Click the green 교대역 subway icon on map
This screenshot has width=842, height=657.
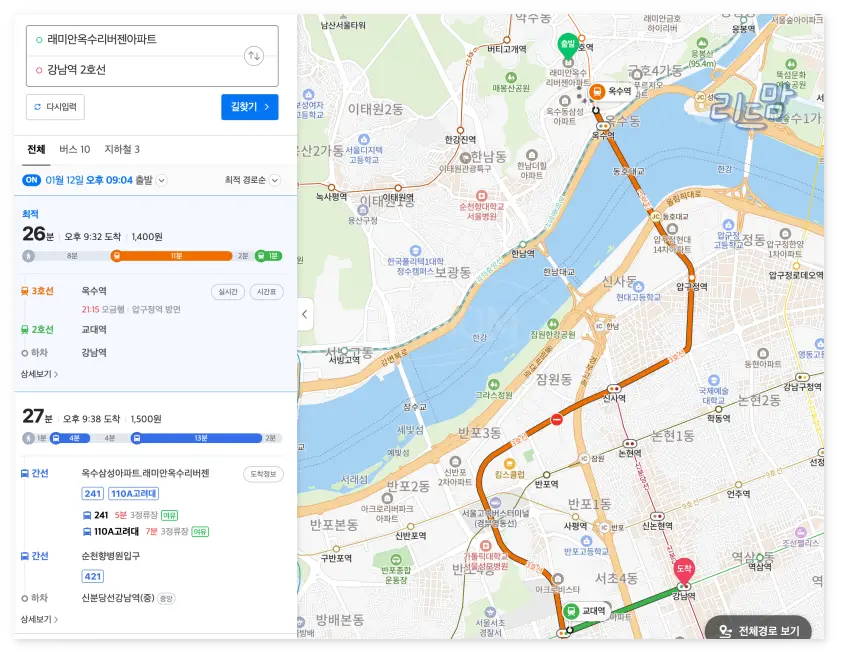pos(571,611)
